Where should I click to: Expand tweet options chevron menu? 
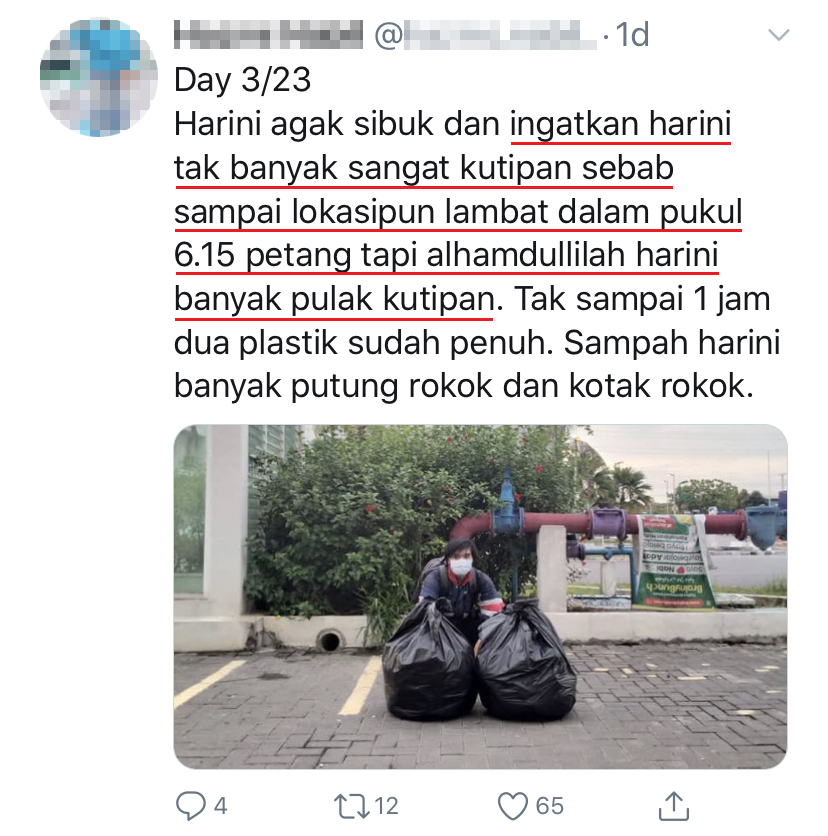(778, 35)
